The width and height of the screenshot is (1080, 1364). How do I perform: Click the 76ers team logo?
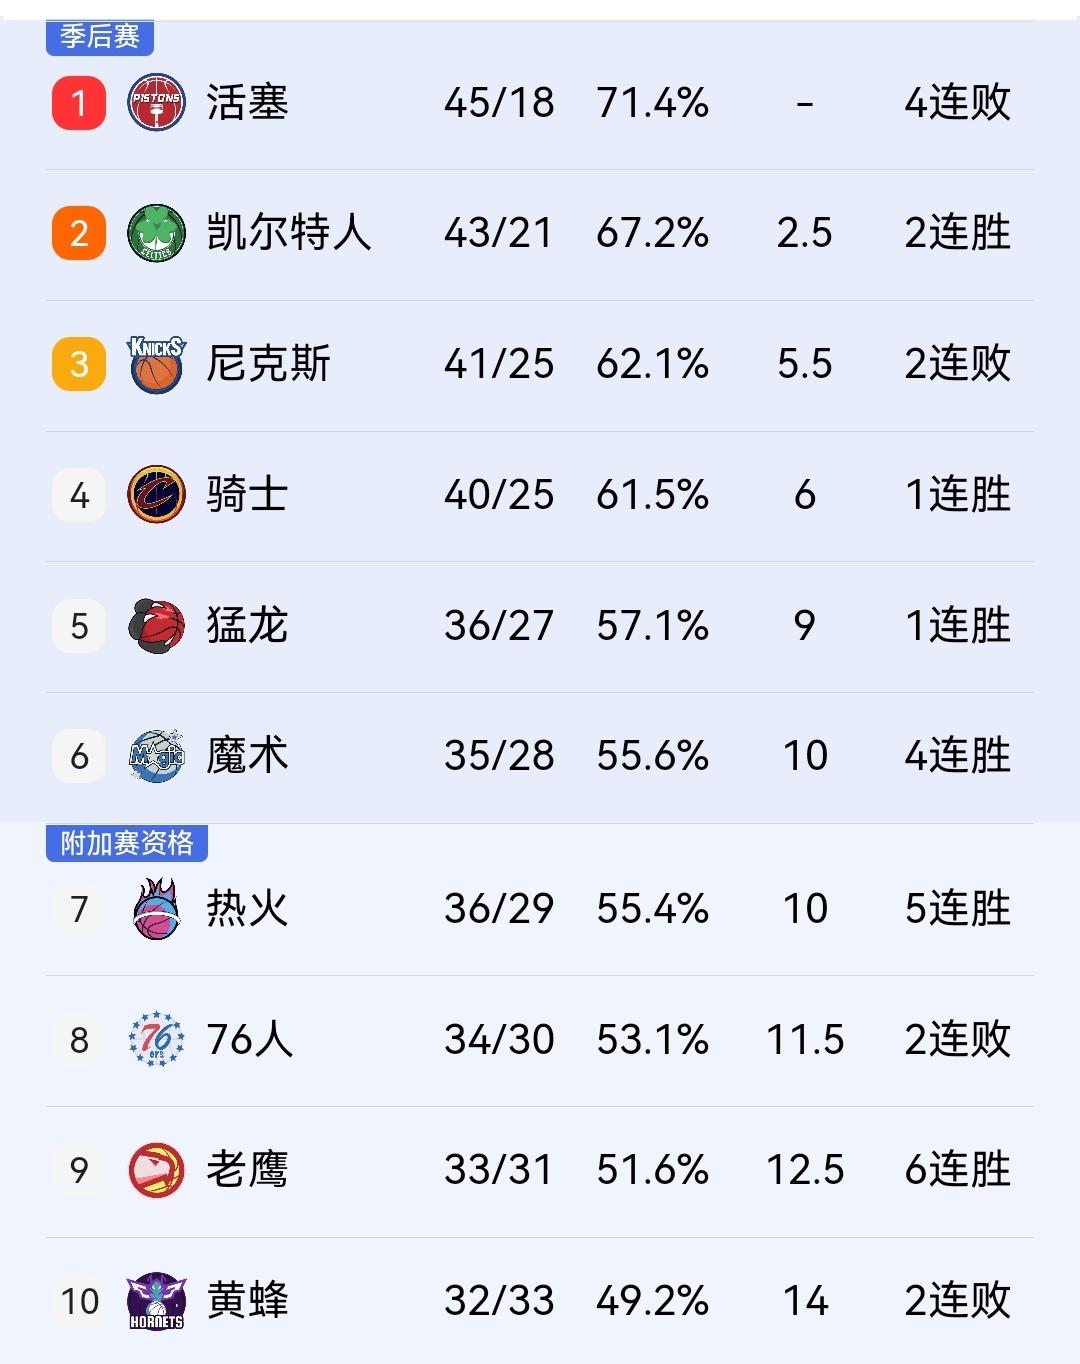coord(155,1040)
